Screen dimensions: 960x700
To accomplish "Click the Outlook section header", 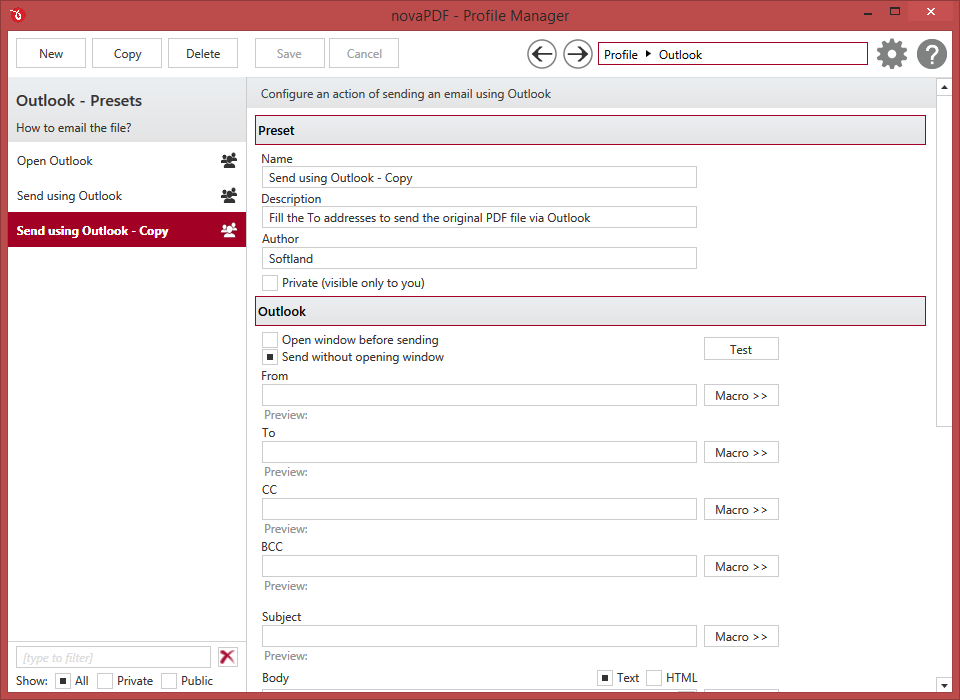I will tap(590, 311).
